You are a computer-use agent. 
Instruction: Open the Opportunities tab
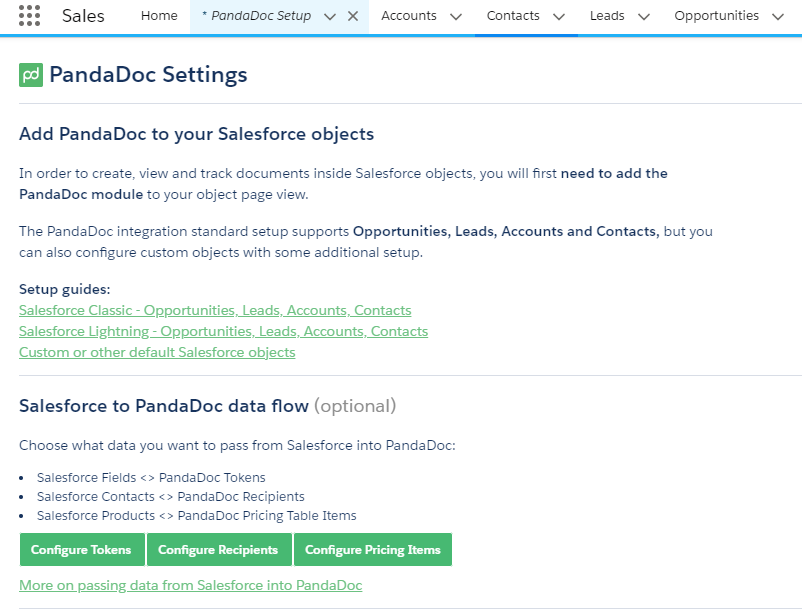click(x=716, y=16)
